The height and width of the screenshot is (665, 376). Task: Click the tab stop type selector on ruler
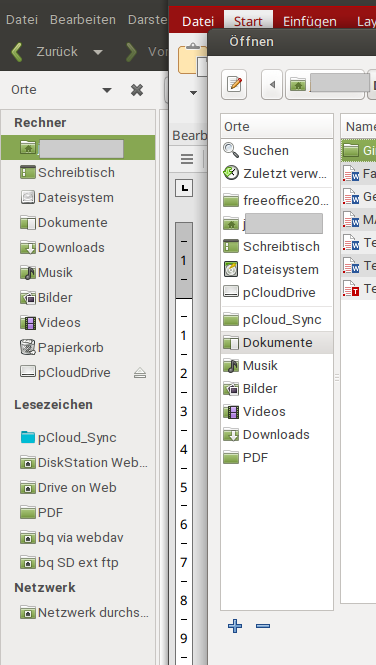click(184, 188)
